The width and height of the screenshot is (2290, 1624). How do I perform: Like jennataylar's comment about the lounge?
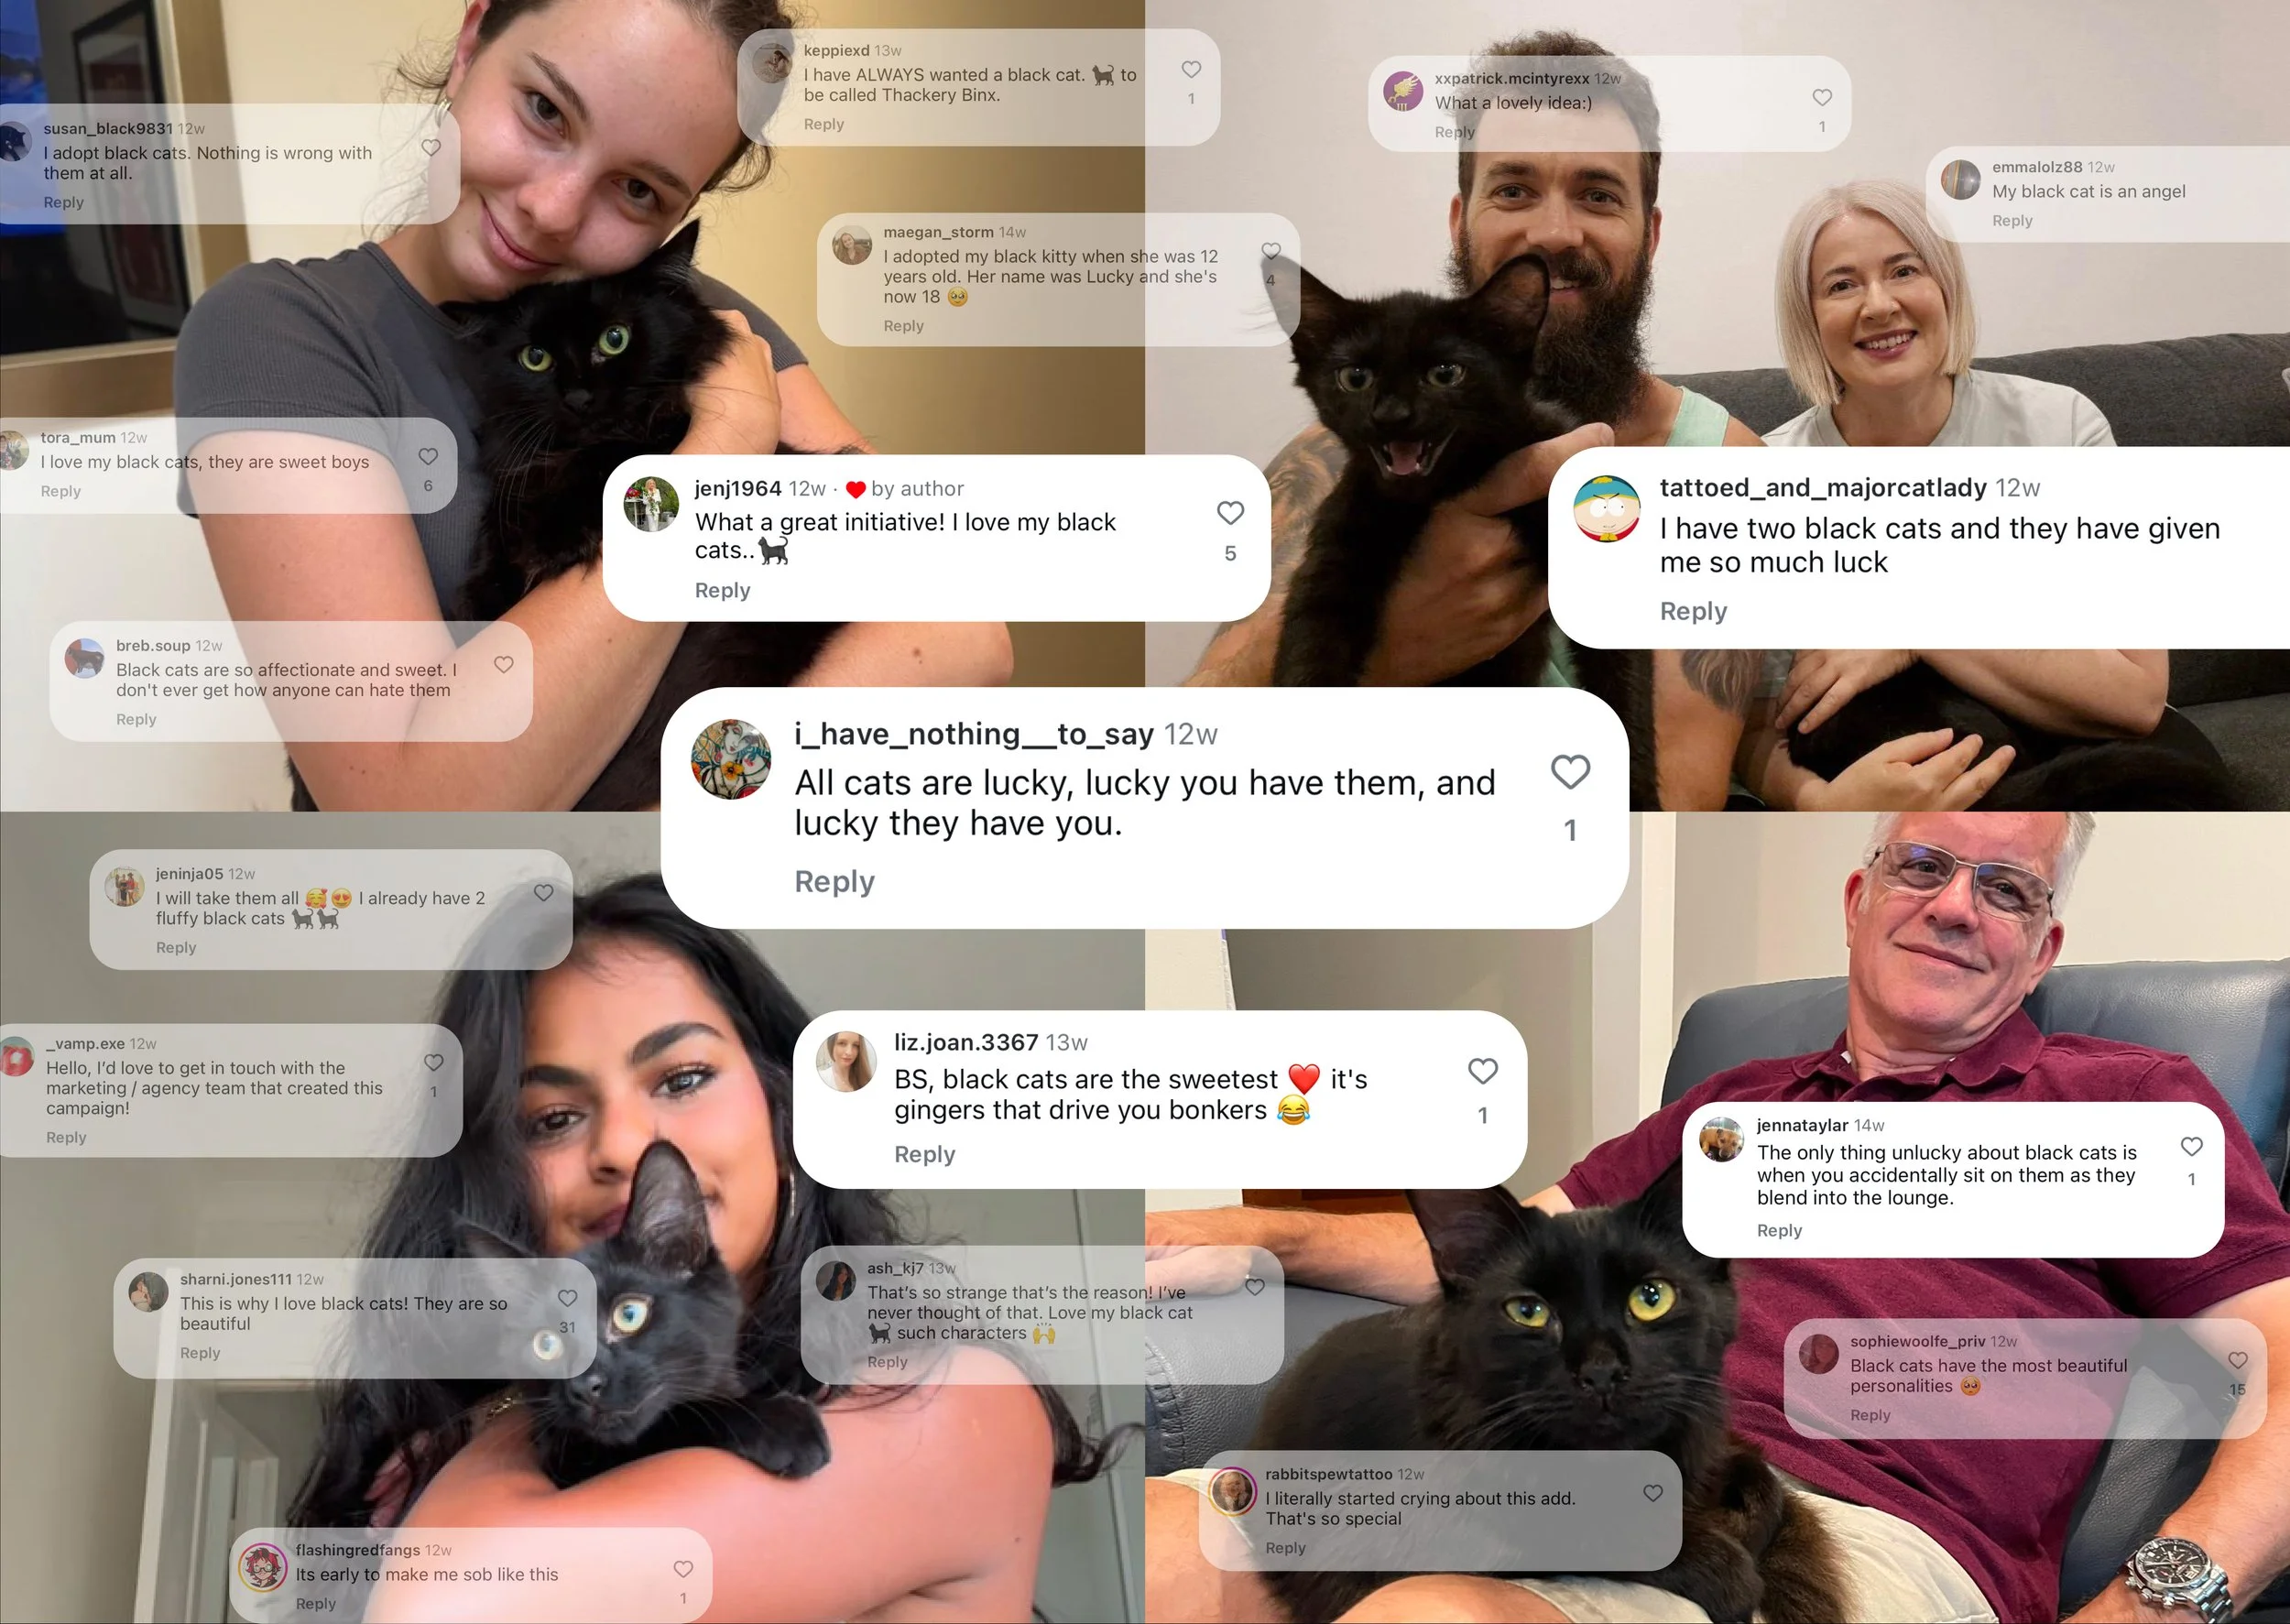coord(2191,1146)
